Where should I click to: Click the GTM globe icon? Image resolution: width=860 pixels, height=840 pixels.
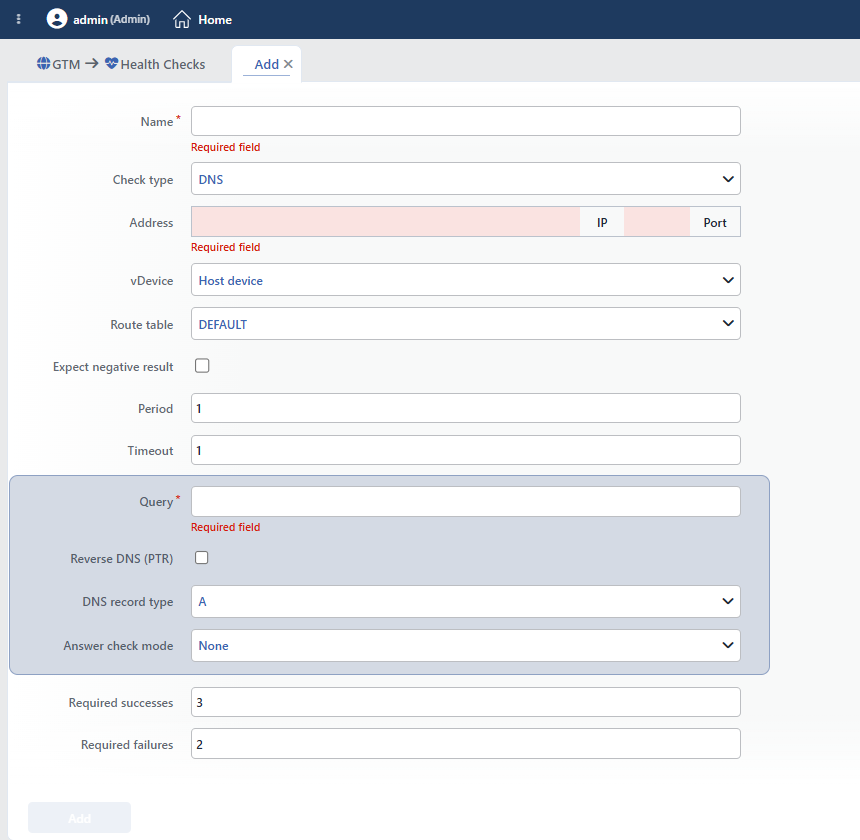[x=43, y=64]
